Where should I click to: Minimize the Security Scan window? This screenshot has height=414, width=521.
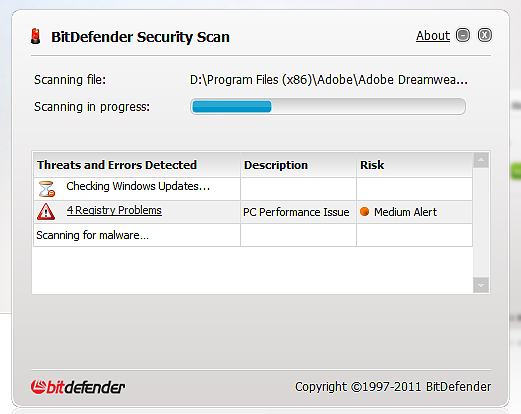coord(463,35)
